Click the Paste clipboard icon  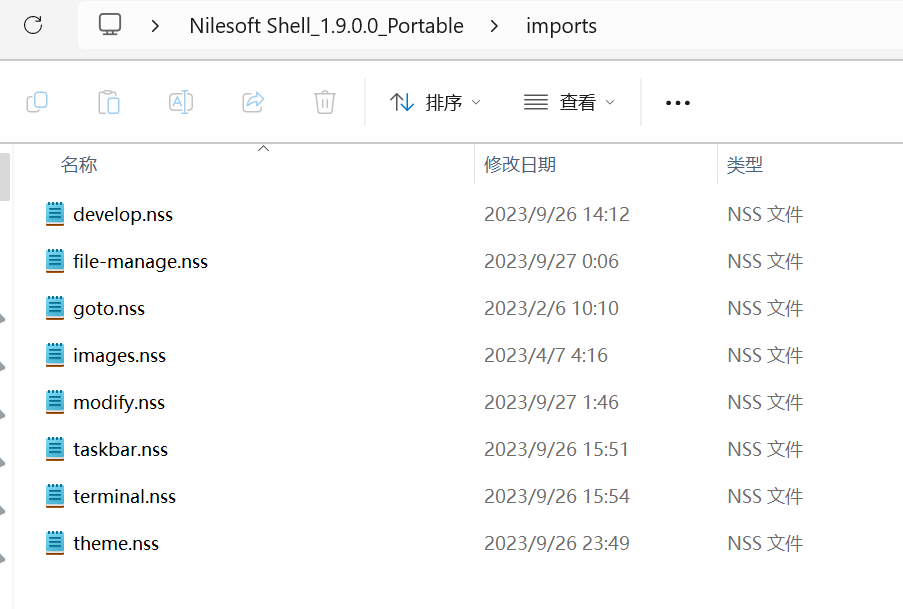coord(109,102)
